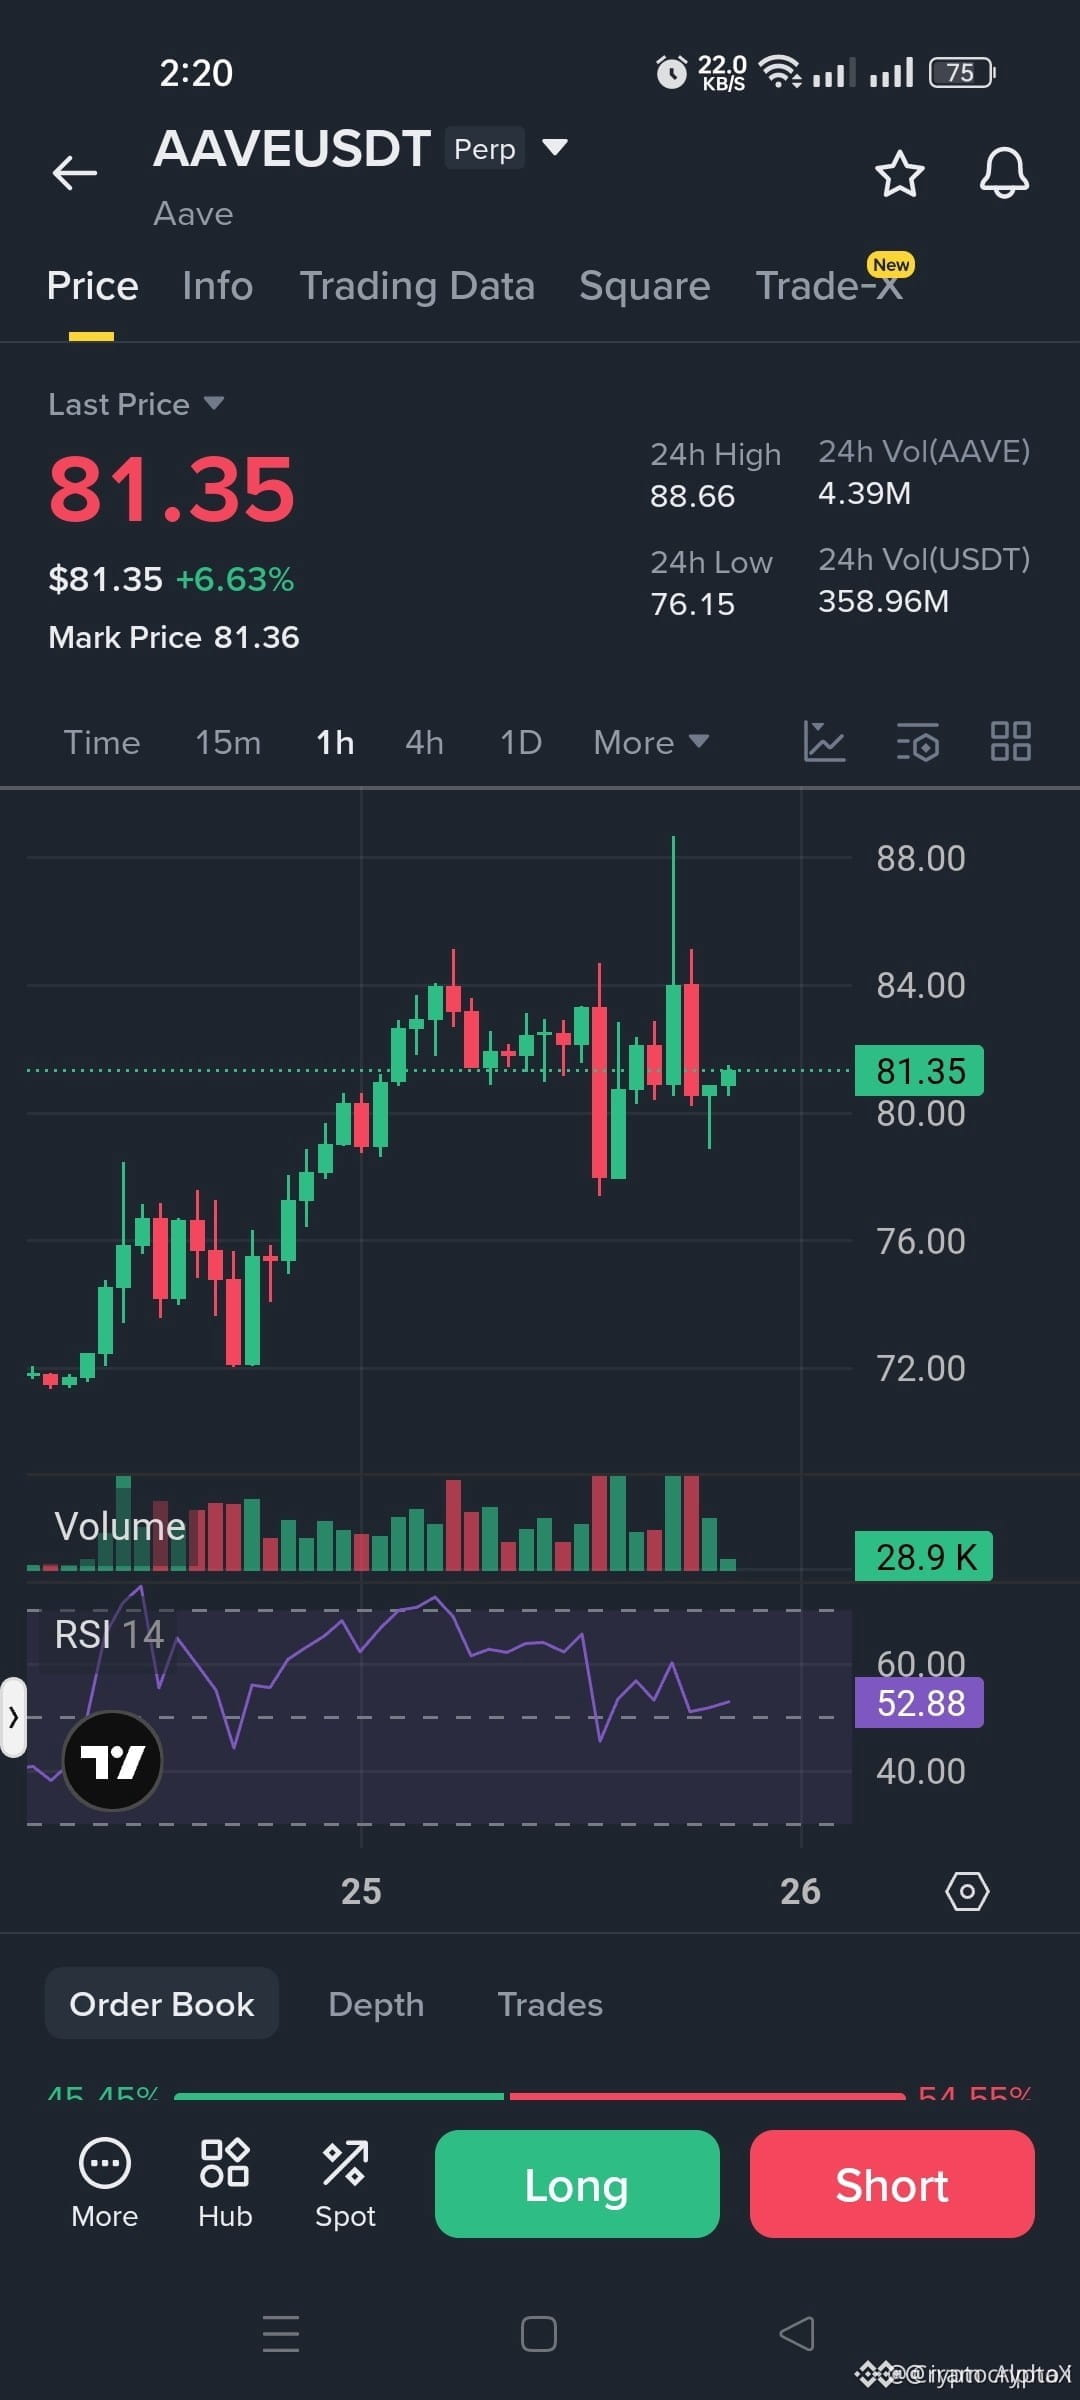The image size is (1080, 2400).
Task: Tap the 24h High value 88.66
Action: click(692, 496)
